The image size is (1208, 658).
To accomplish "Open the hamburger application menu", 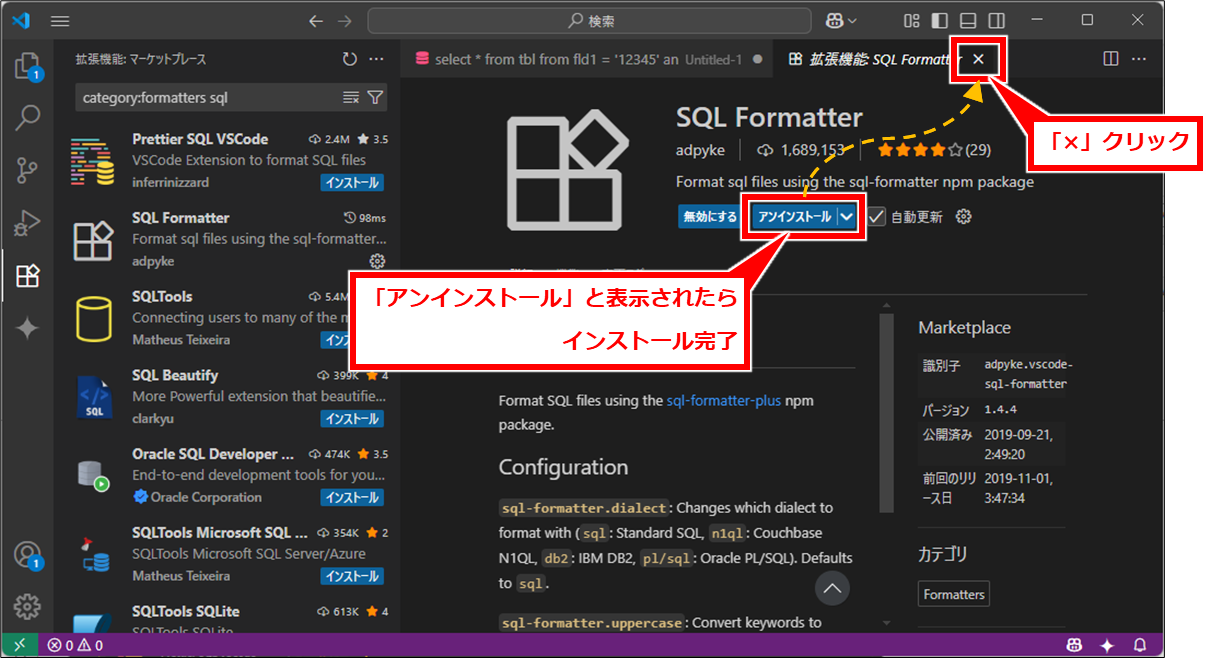I will click(x=60, y=20).
